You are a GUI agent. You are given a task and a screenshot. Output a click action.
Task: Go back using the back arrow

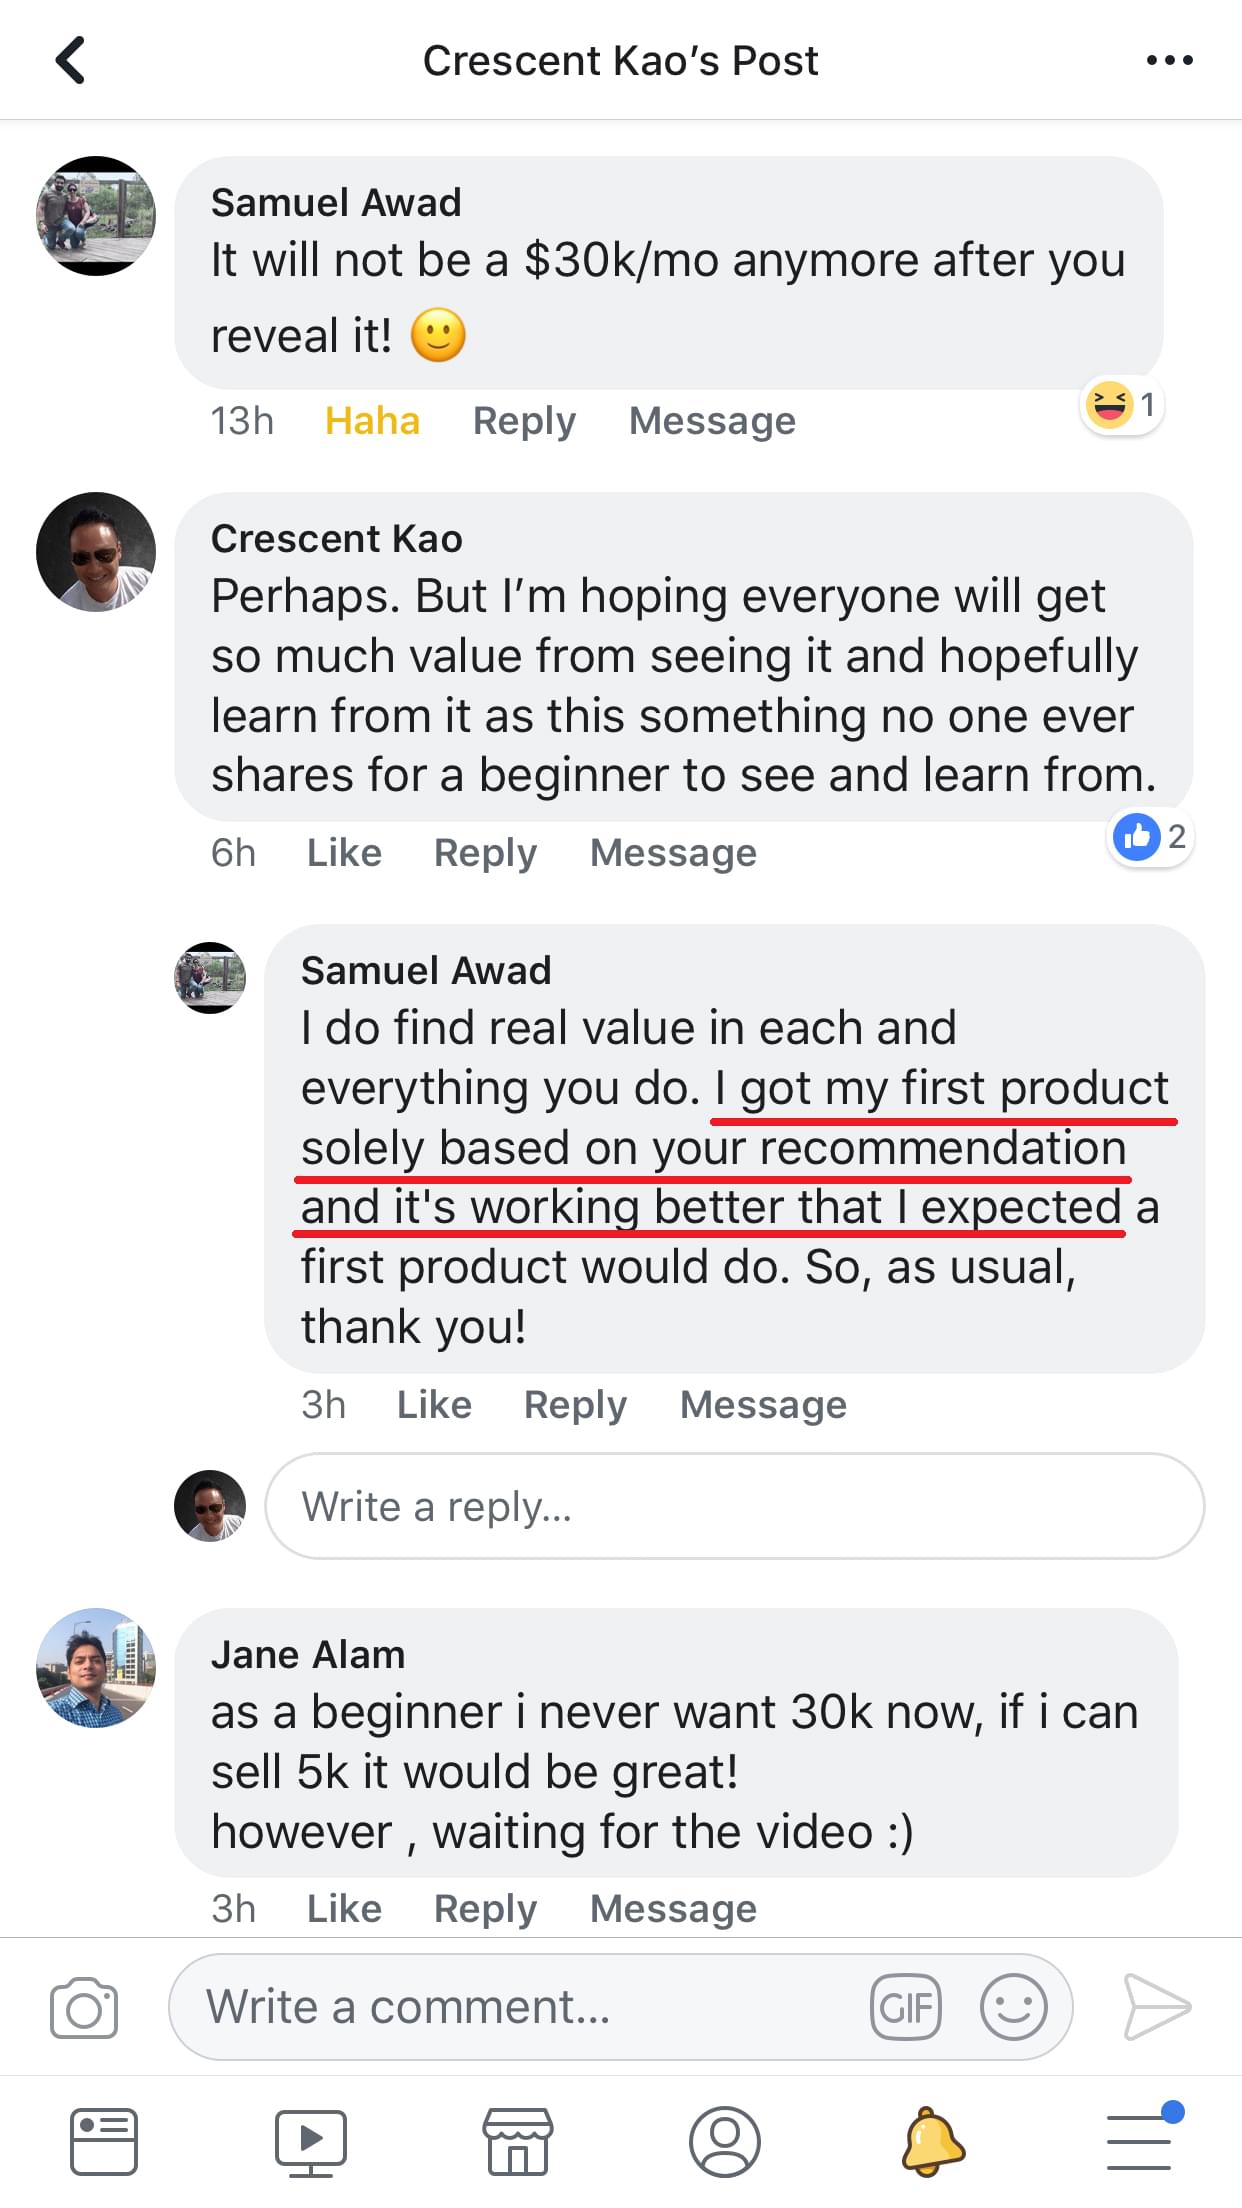pos(70,60)
